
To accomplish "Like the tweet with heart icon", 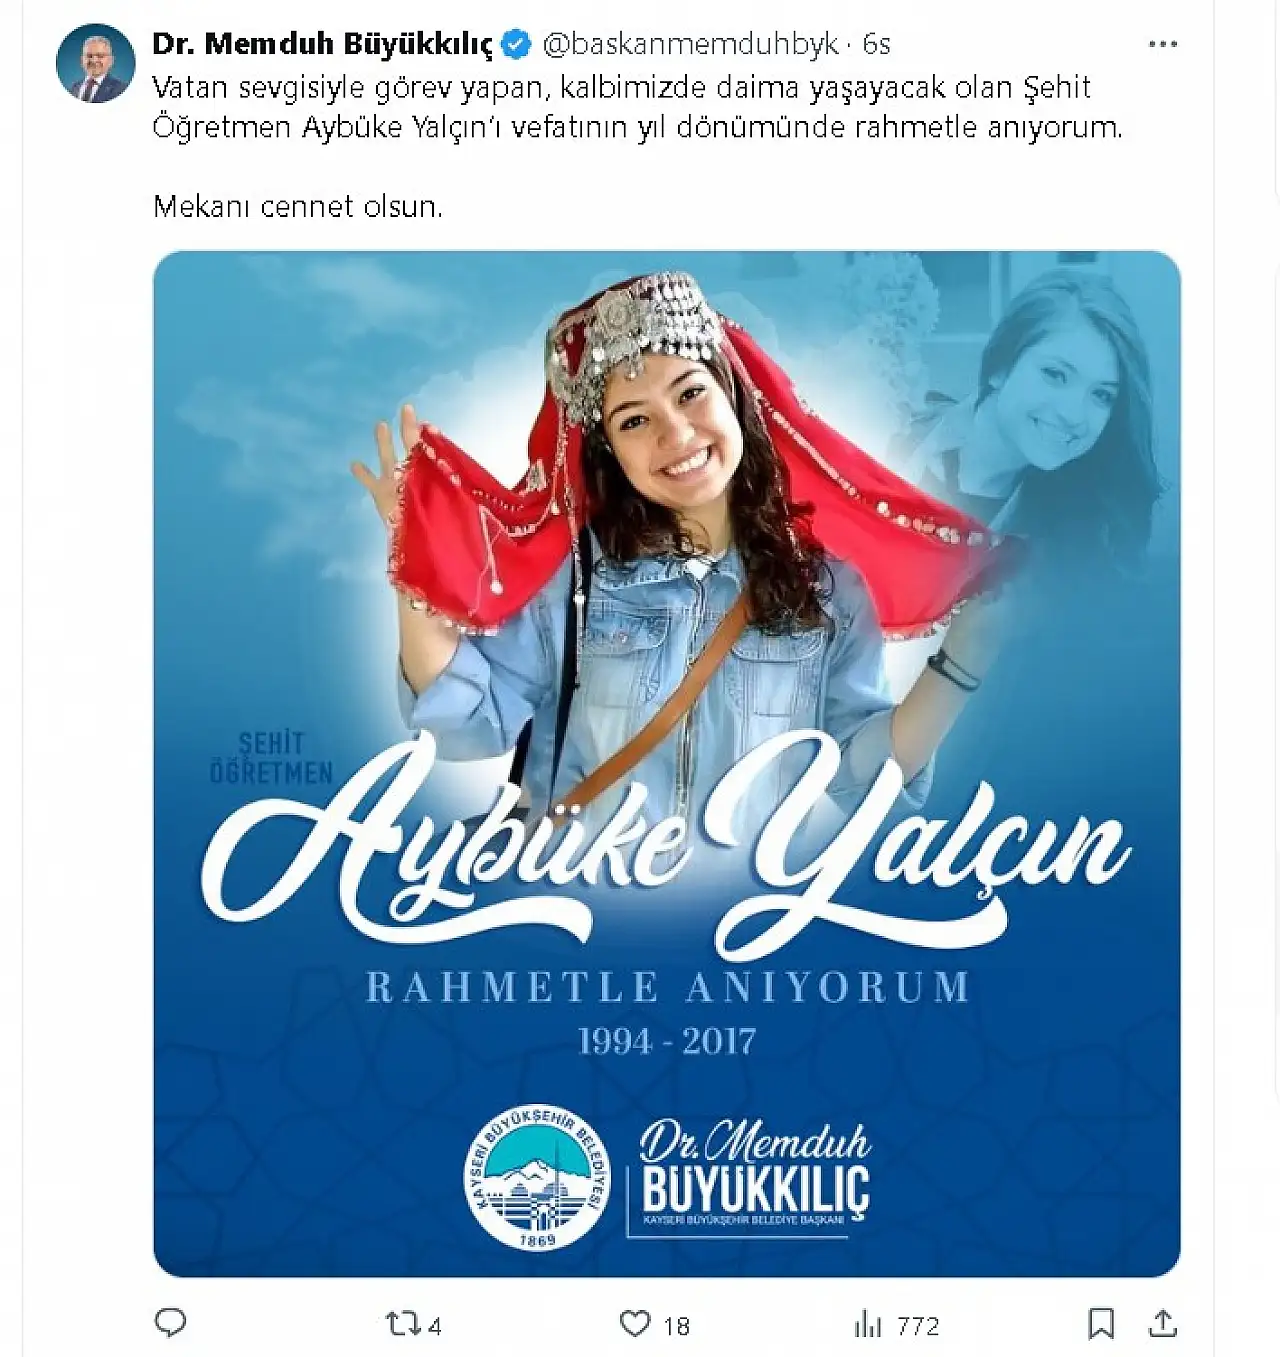I will (x=635, y=1324).
